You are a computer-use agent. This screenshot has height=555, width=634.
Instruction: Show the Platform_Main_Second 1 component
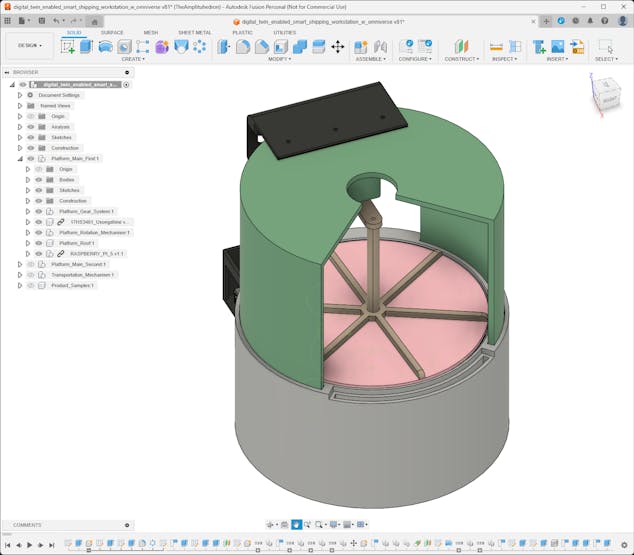point(31,264)
